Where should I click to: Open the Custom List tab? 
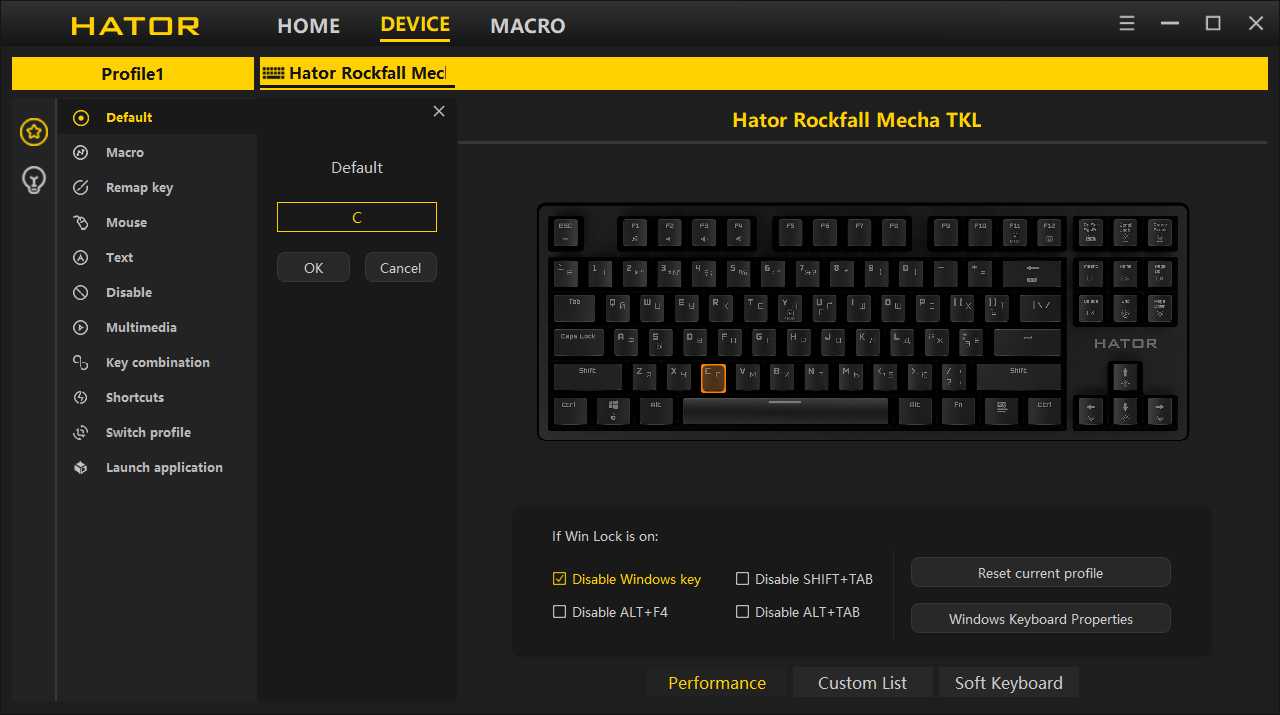tap(862, 683)
